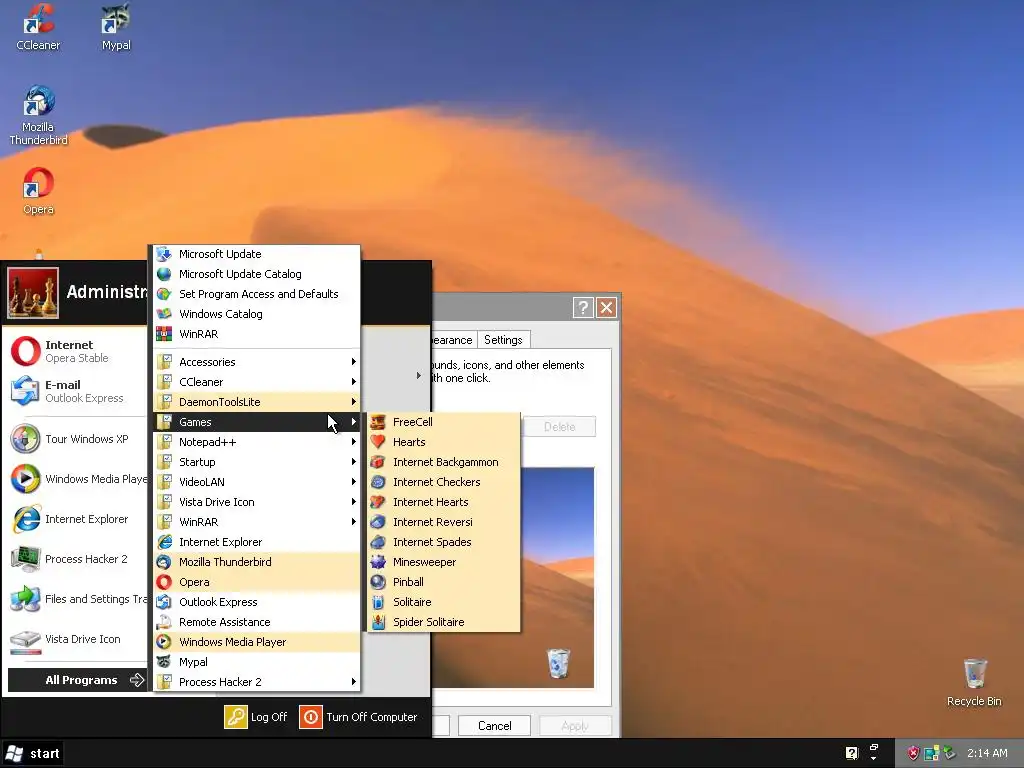Open Files and Settings Transfer Wizard entry
1024x768 pixels.
(x=77, y=599)
